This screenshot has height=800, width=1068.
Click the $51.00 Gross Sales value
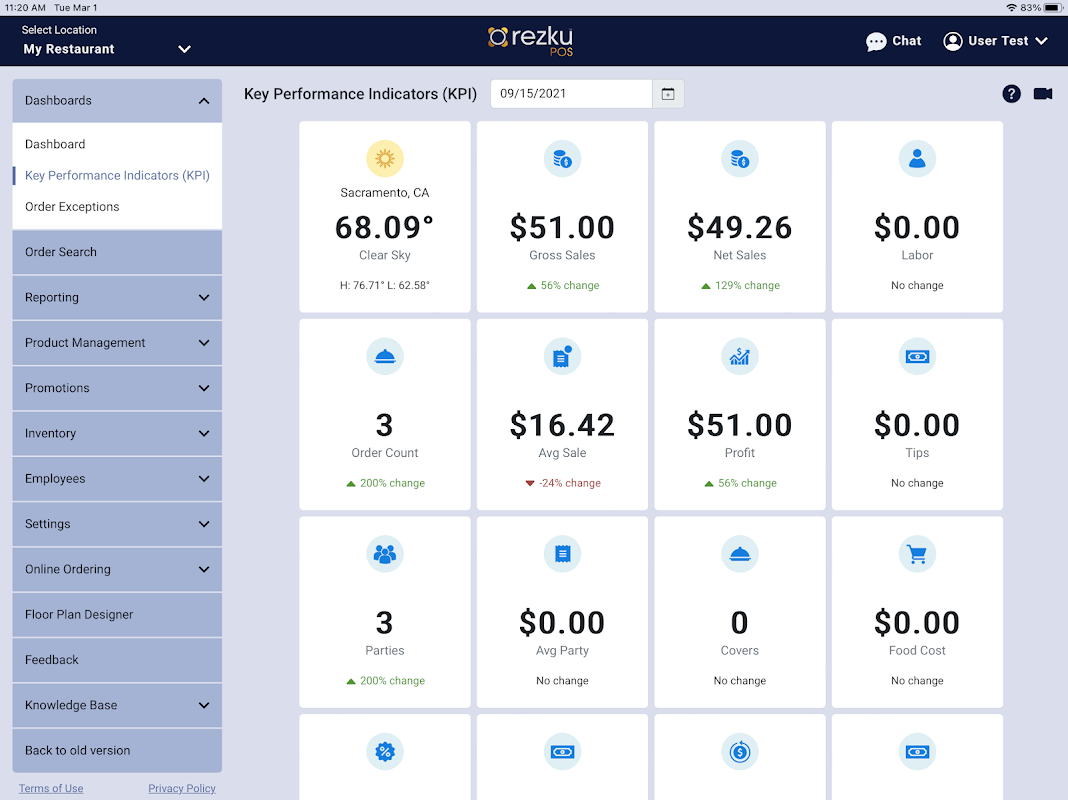562,227
